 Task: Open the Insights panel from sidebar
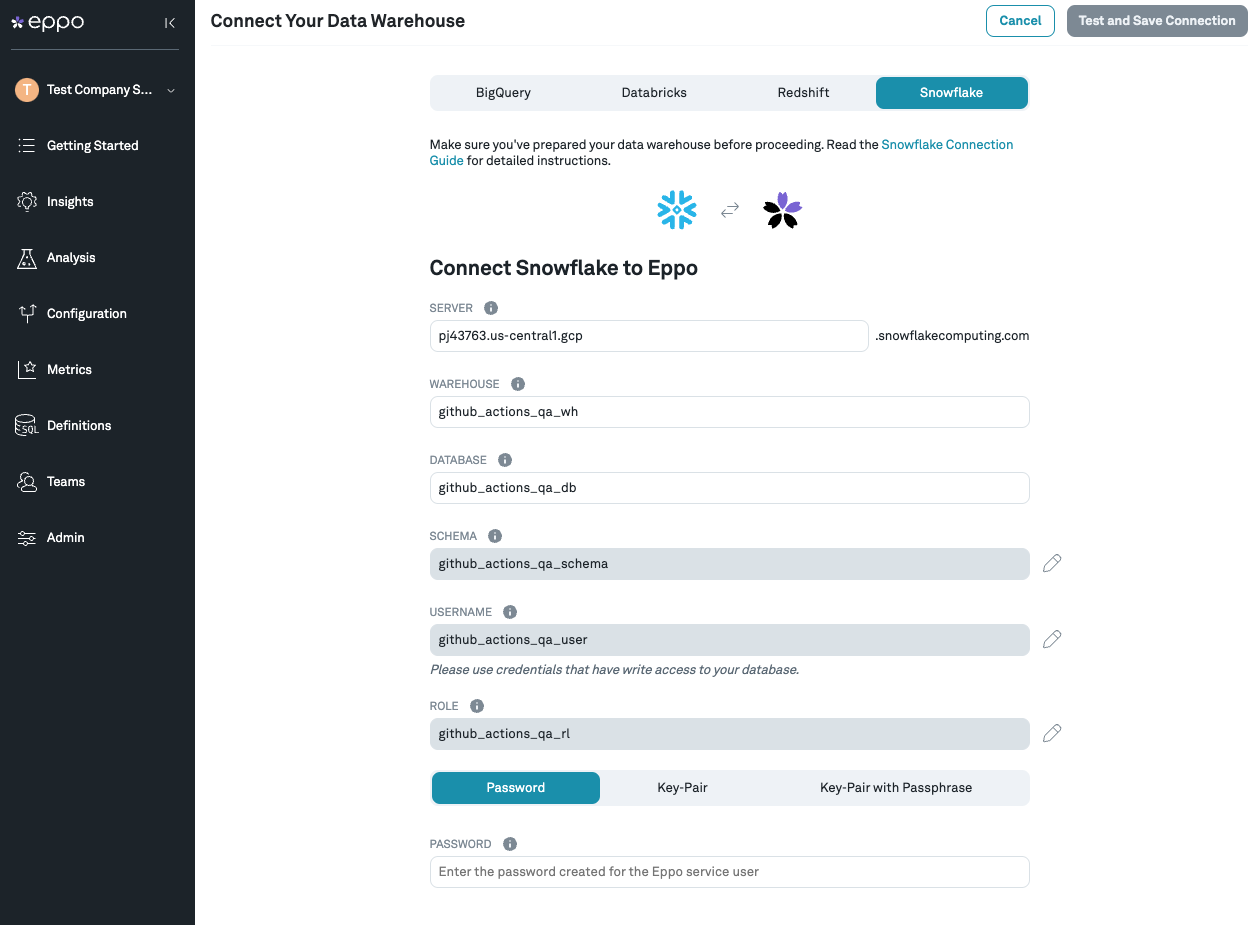[x=26, y=201]
